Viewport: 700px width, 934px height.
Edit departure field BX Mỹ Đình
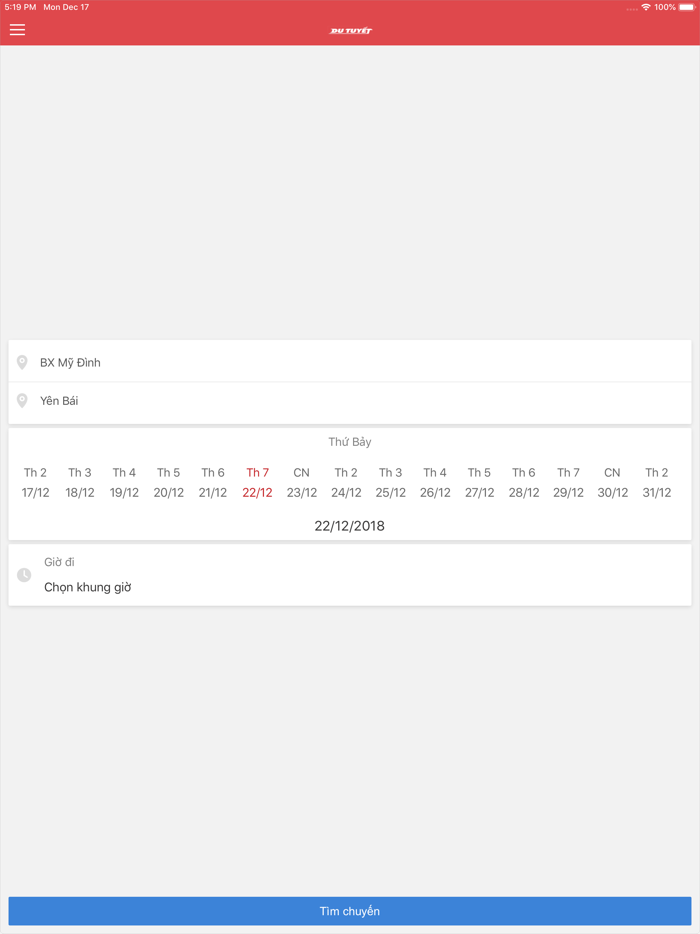coord(350,362)
